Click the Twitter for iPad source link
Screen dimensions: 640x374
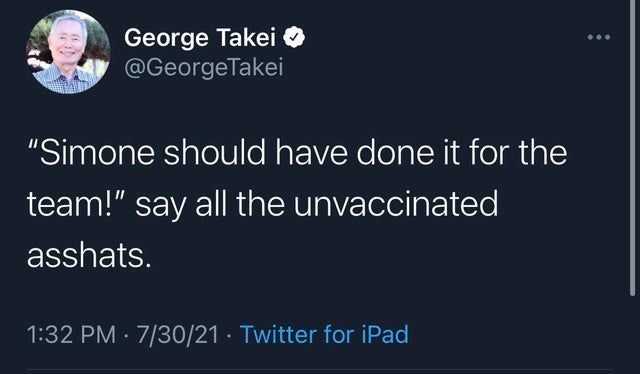pyautogui.click(x=324, y=334)
